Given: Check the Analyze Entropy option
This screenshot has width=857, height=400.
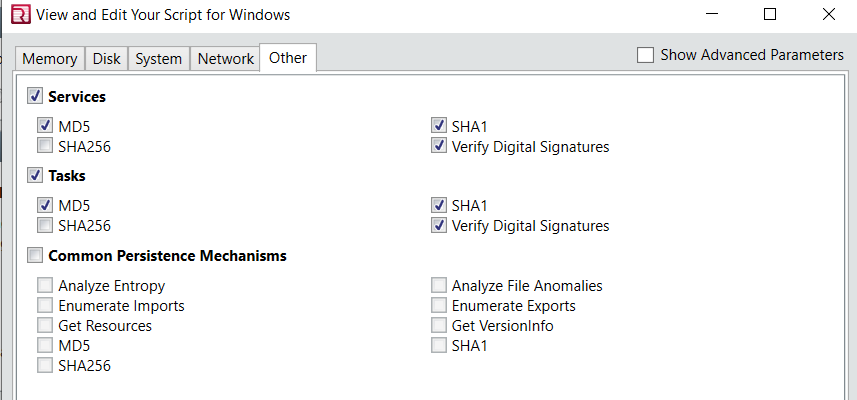Looking at the screenshot, I should coord(45,285).
